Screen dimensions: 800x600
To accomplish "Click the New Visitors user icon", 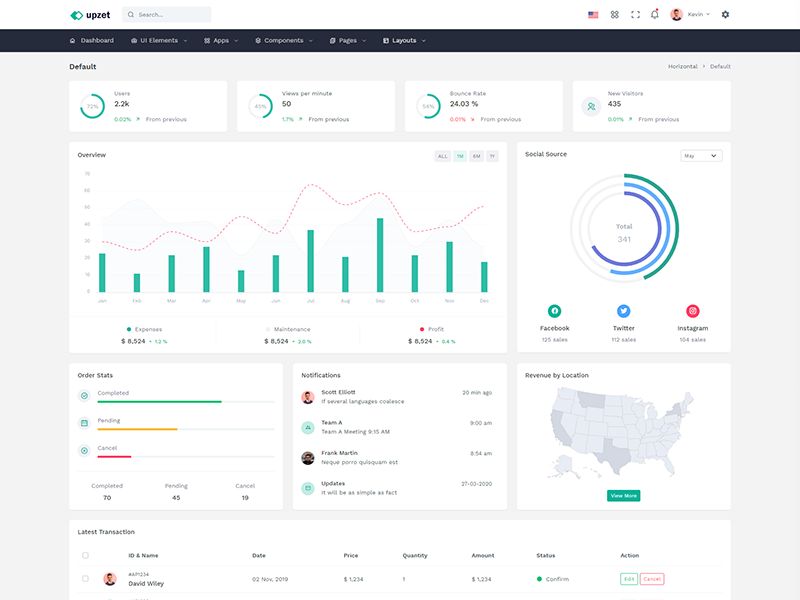I will 591,107.
